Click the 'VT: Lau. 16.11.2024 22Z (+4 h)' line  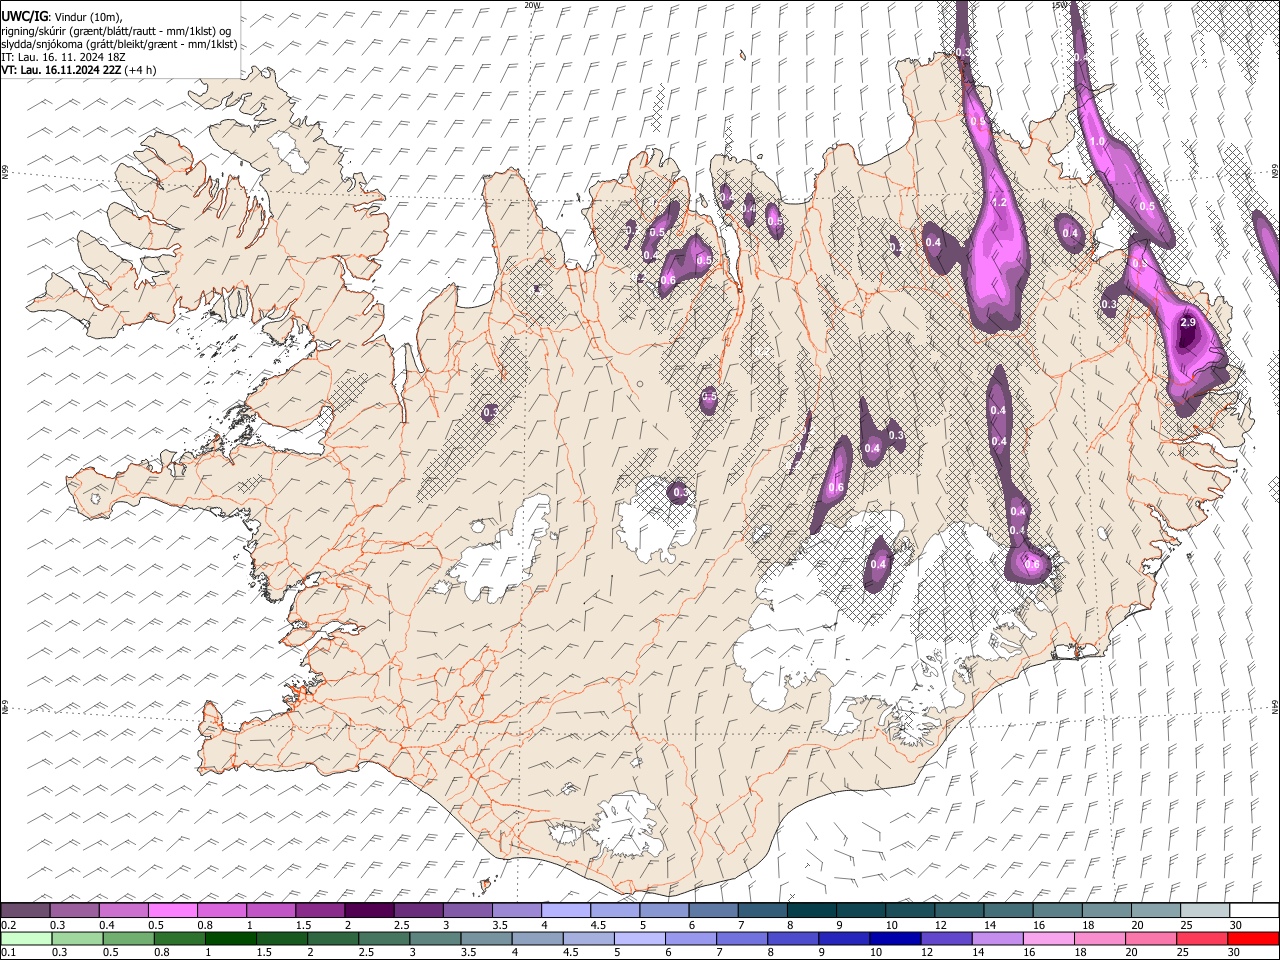tap(79, 70)
